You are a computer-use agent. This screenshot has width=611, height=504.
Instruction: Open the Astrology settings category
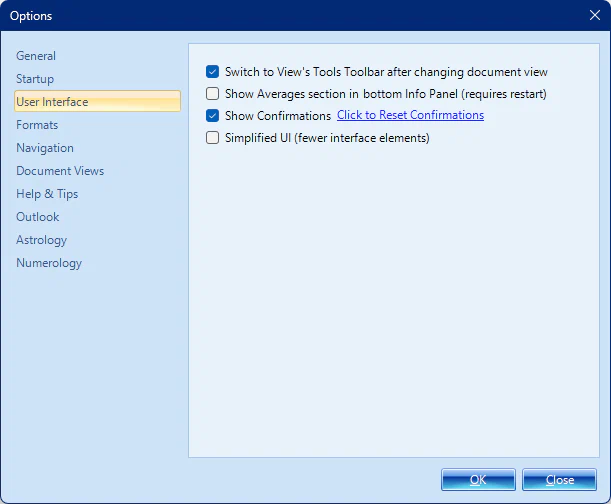[42, 240]
